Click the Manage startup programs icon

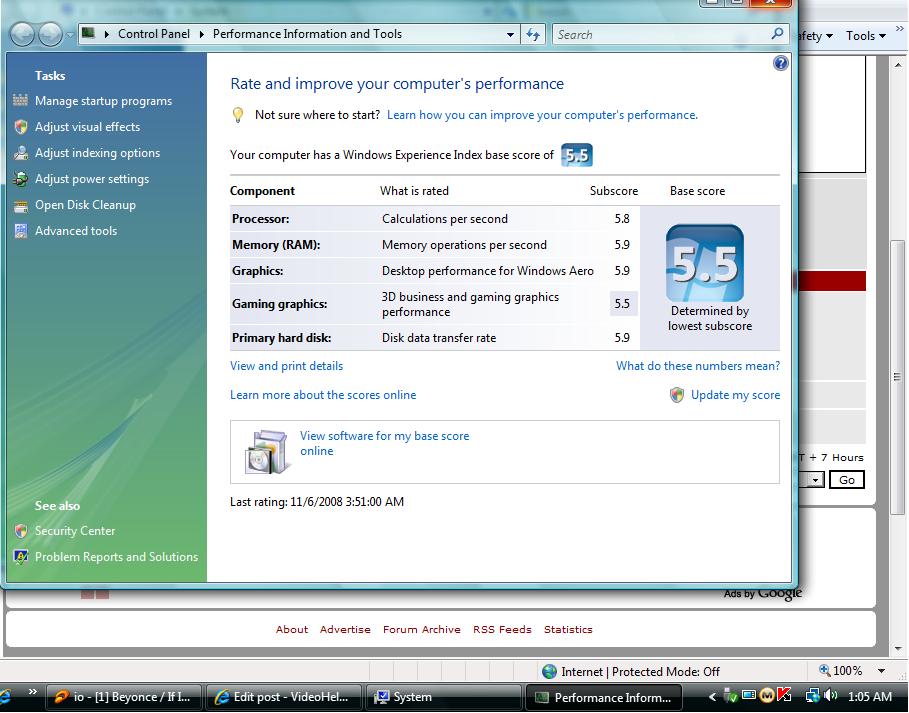tap(20, 100)
